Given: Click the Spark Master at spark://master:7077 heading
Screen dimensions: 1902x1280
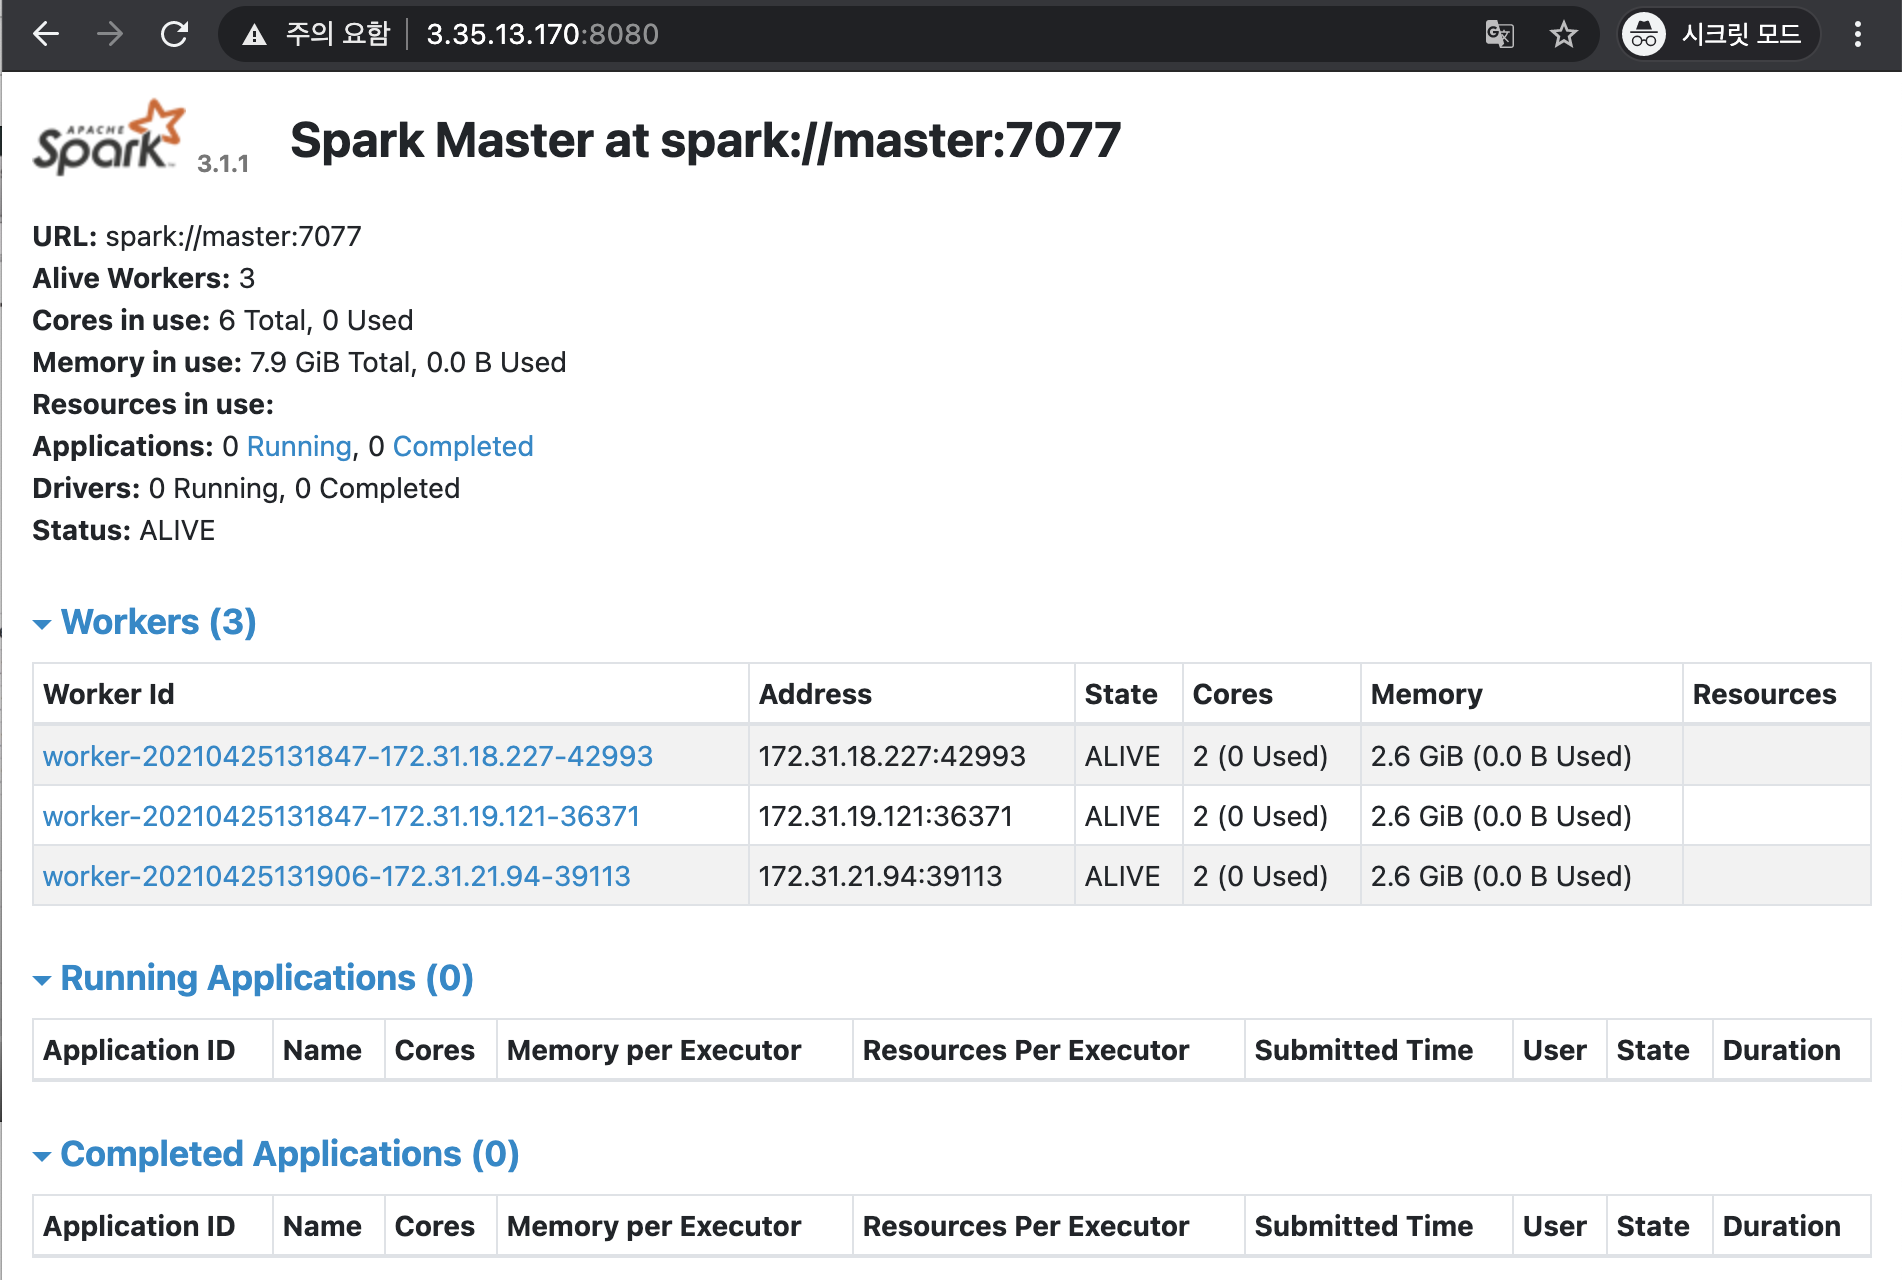Looking at the screenshot, I should [706, 140].
